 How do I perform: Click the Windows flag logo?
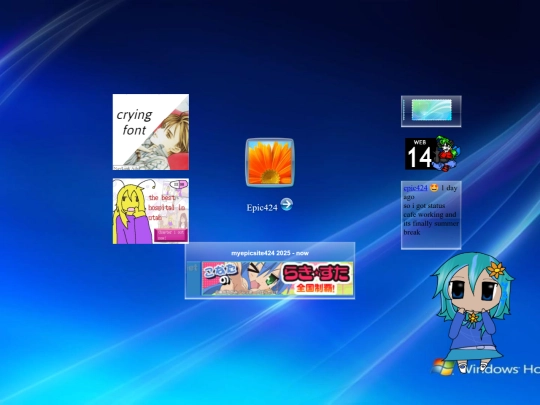coord(443,367)
